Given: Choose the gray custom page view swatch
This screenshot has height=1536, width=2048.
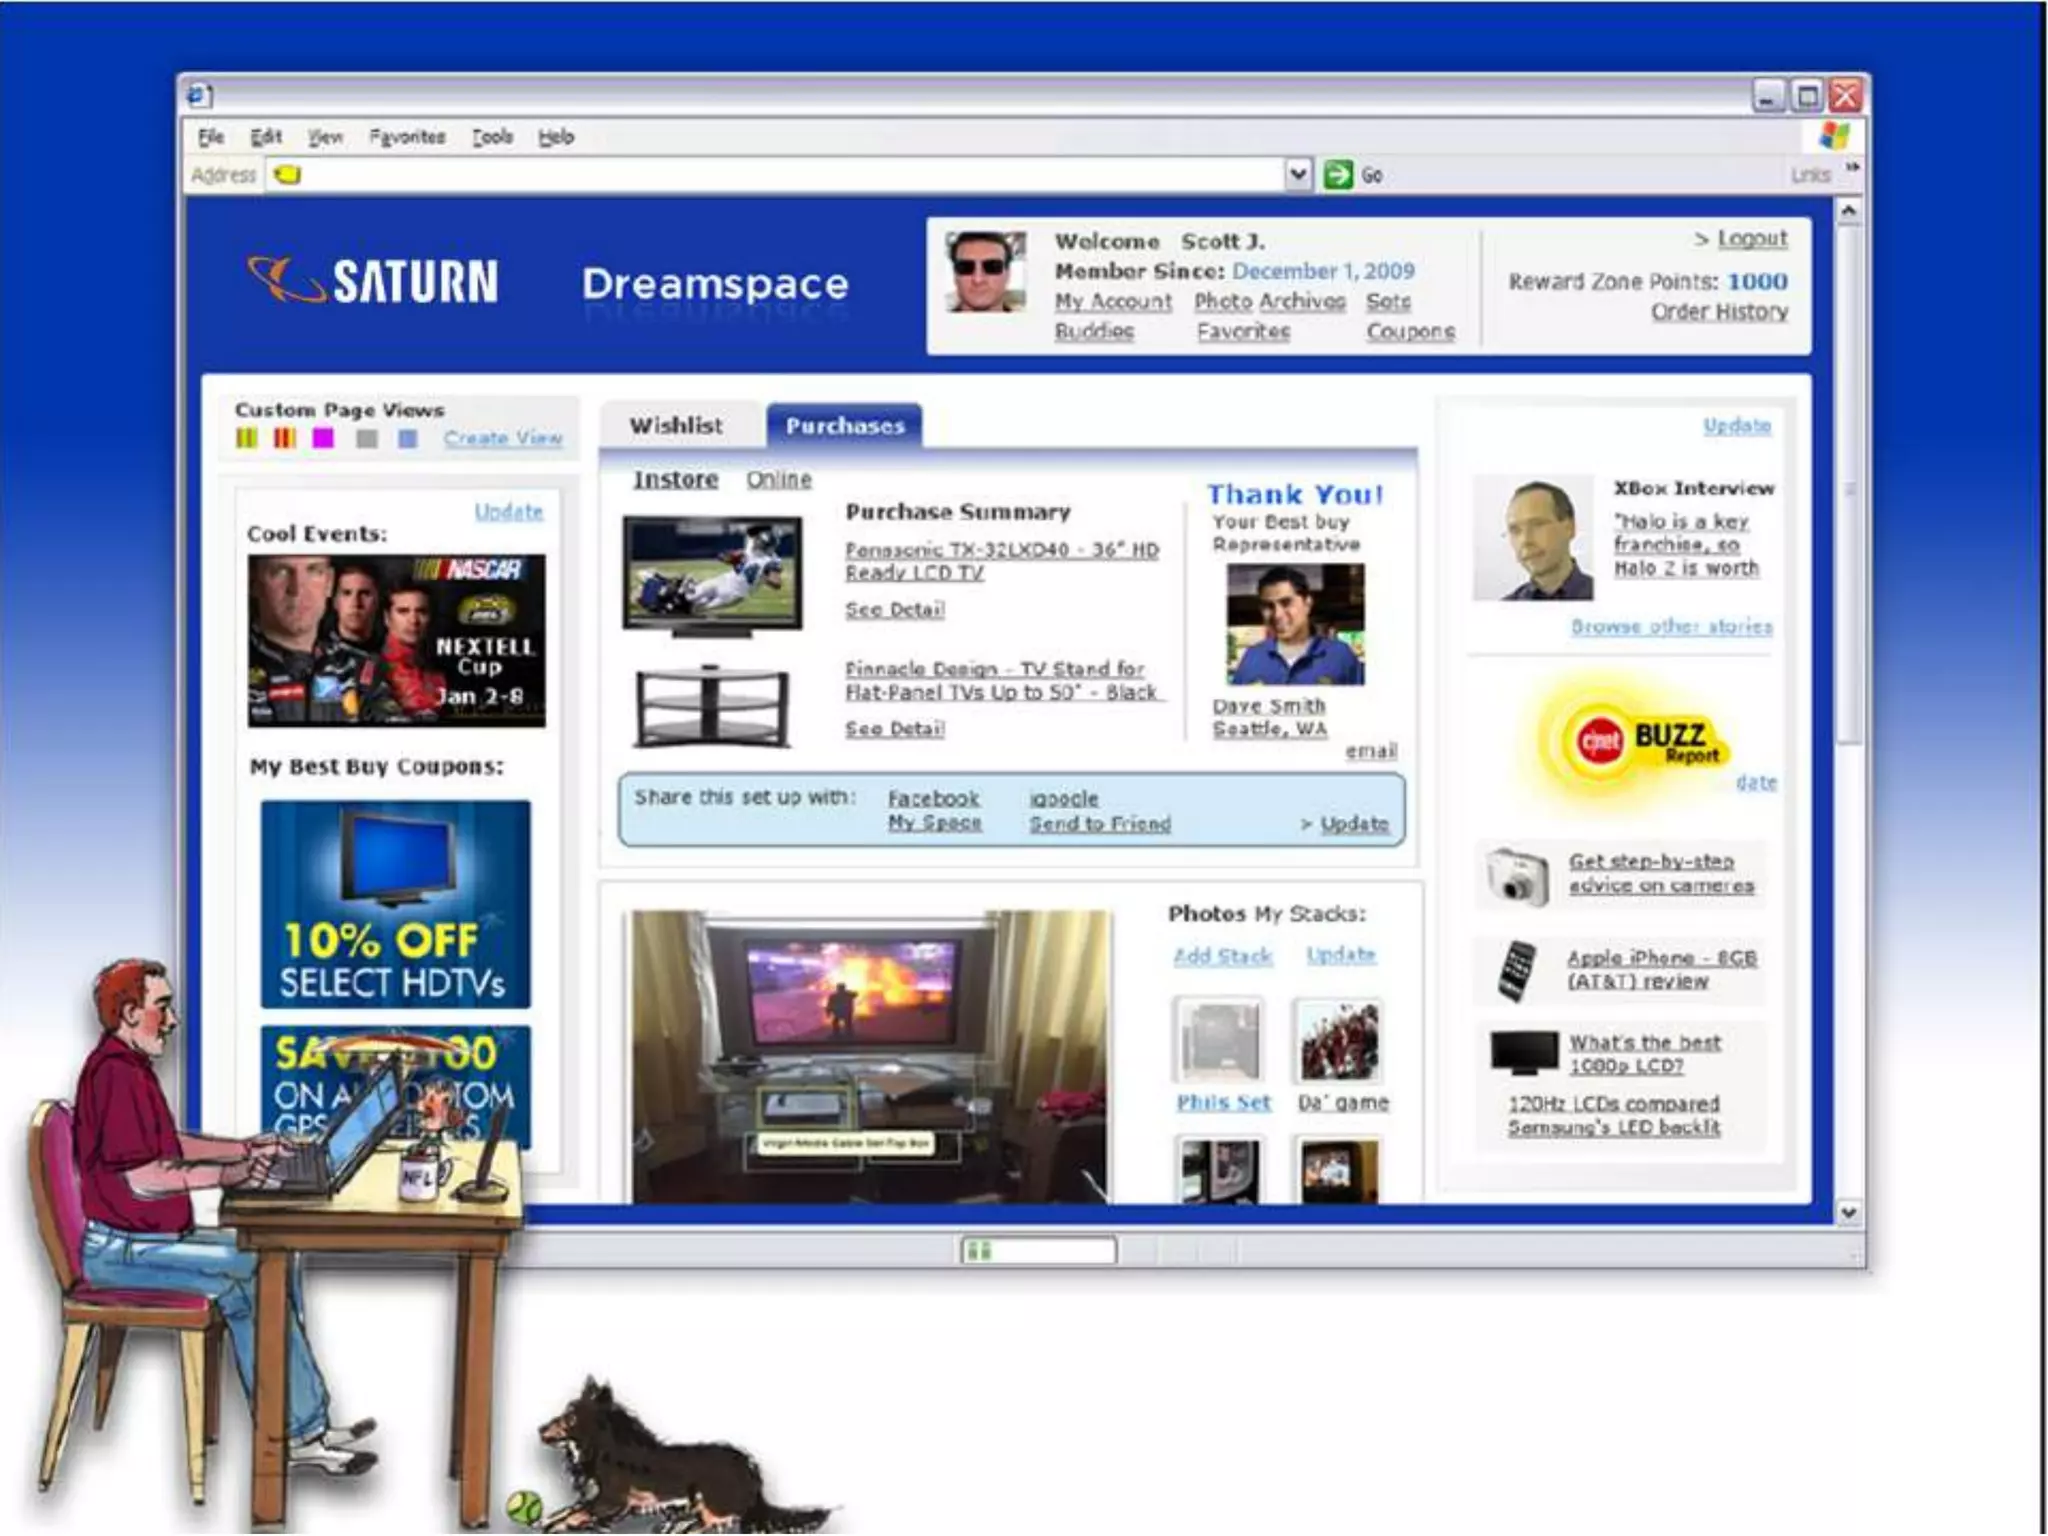Looking at the screenshot, I should coord(367,438).
